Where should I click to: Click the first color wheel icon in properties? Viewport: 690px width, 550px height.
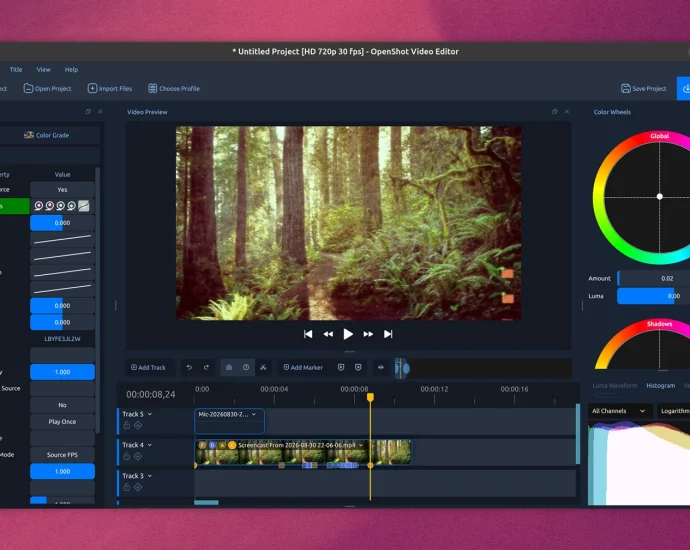(x=39, y=206)
